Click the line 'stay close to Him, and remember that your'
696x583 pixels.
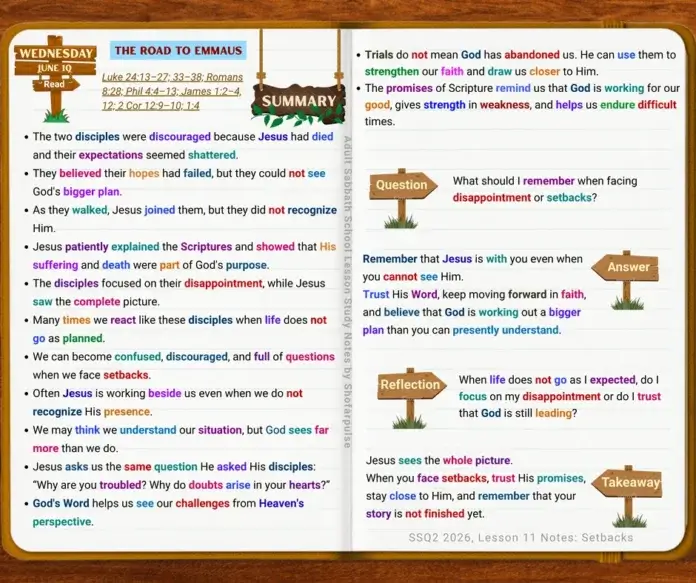tap(471, 496)
